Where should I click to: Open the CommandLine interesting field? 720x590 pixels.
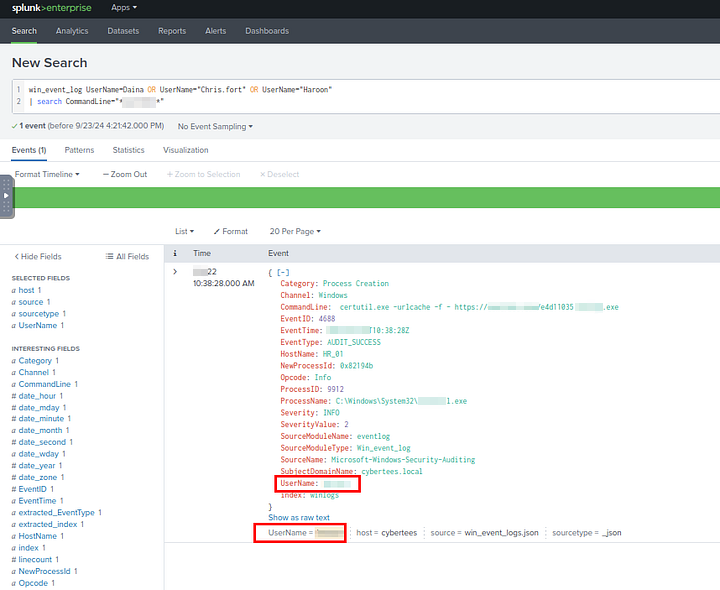click(x=45, y=384)
